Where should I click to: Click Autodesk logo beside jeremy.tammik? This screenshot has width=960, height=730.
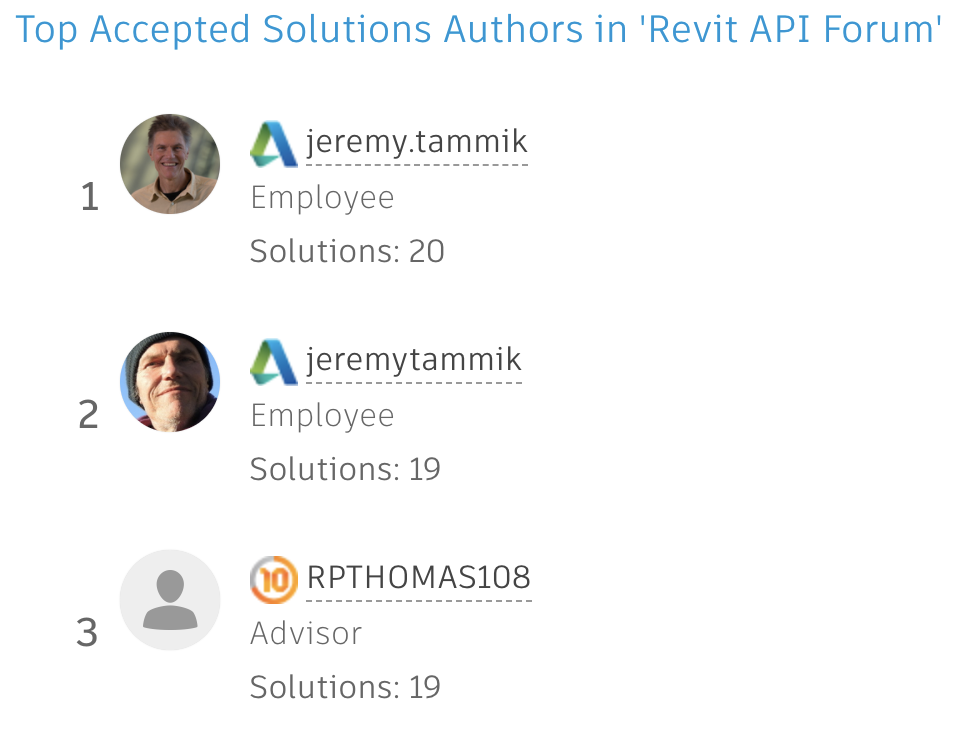tap(273, 144)
